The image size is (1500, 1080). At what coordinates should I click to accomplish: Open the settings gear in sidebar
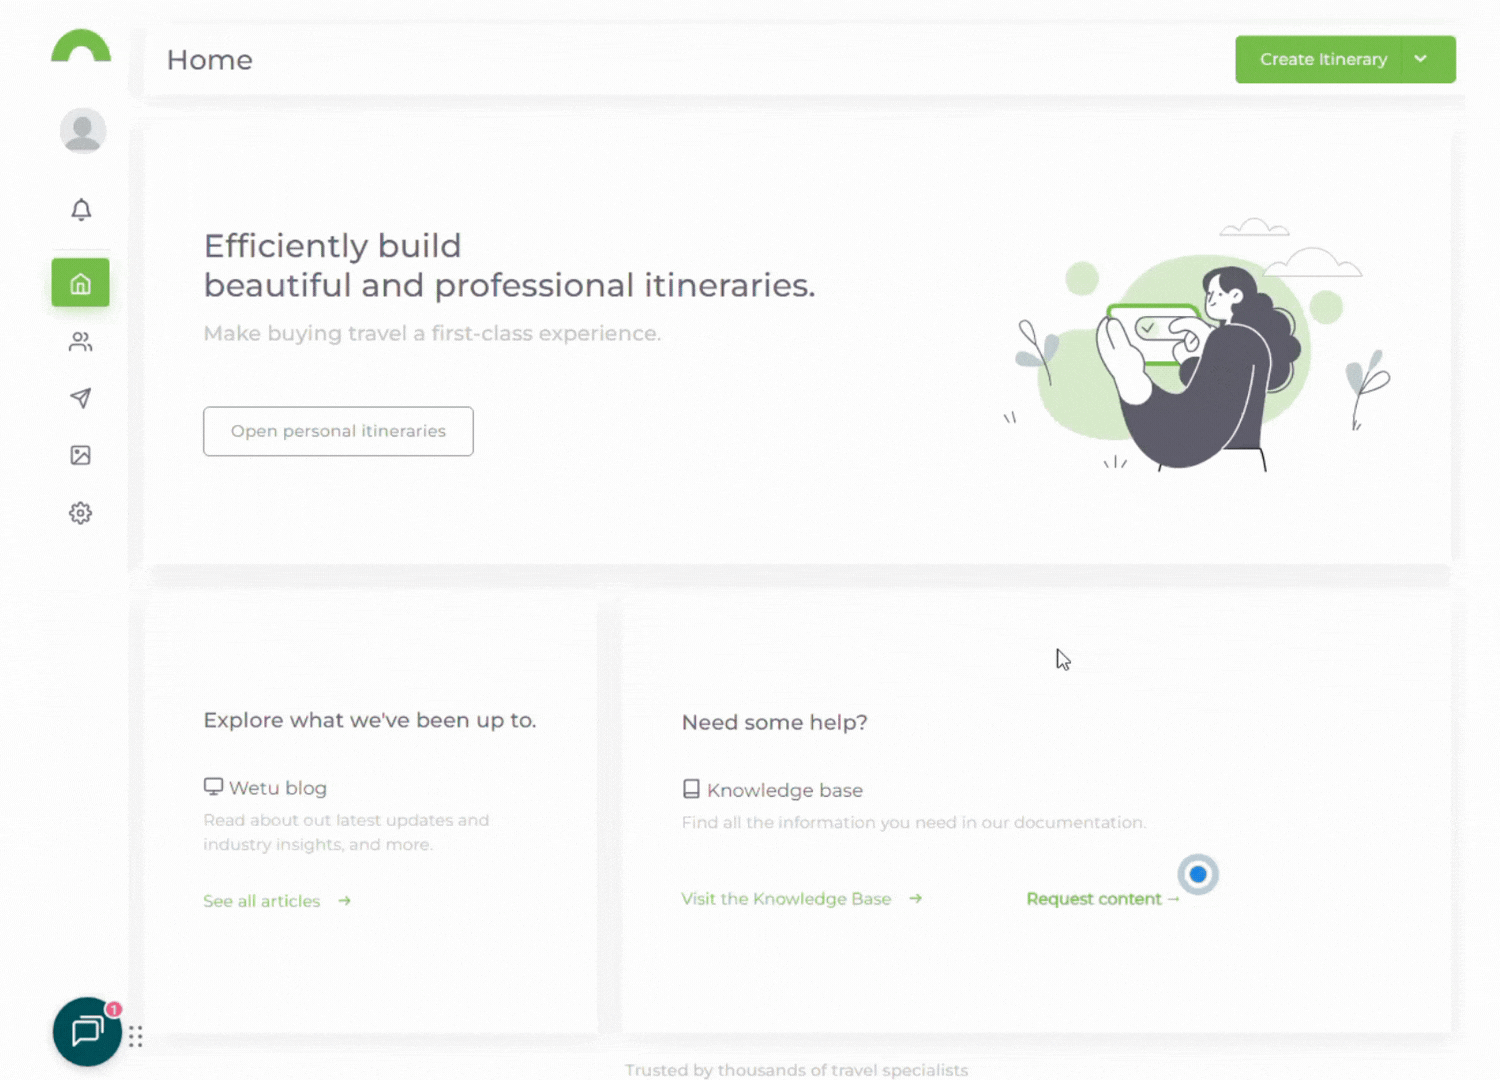(81, 513)
